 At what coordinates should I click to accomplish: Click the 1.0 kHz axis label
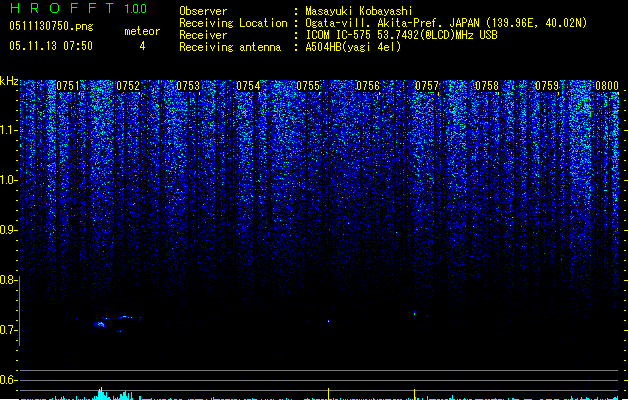pos(8,180)
